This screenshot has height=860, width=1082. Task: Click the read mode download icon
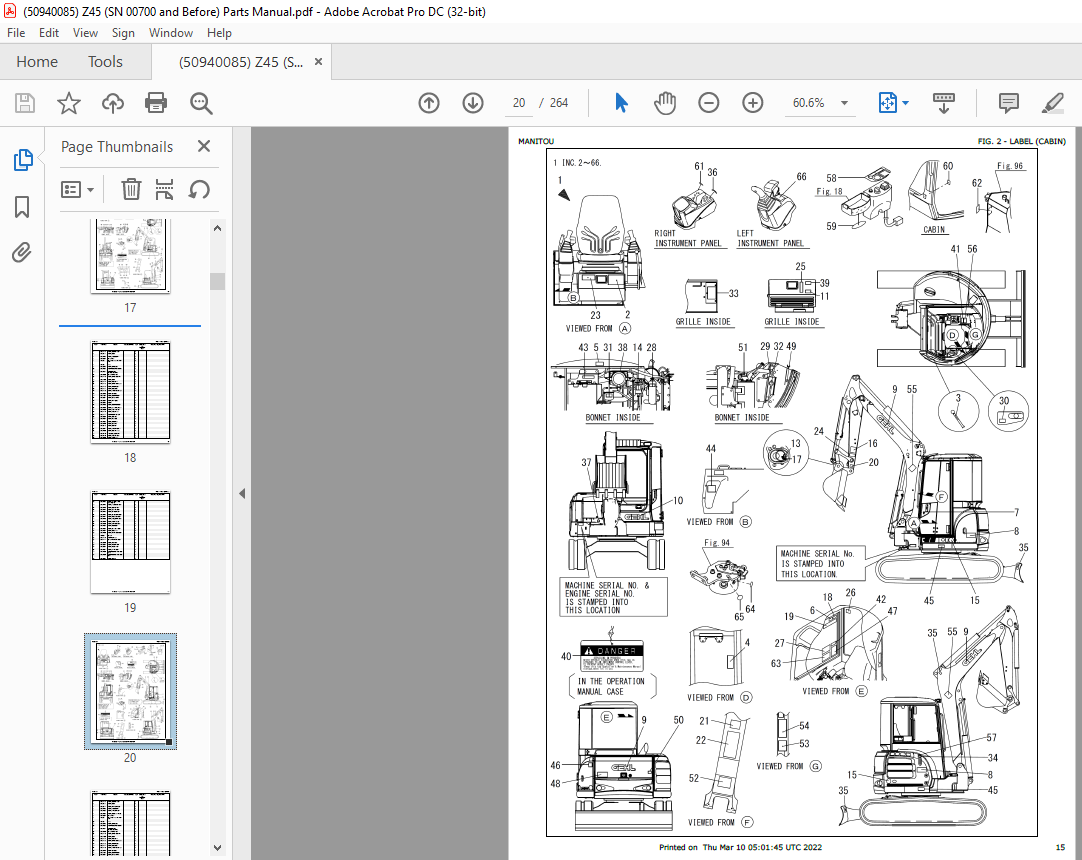coord(943,104)
